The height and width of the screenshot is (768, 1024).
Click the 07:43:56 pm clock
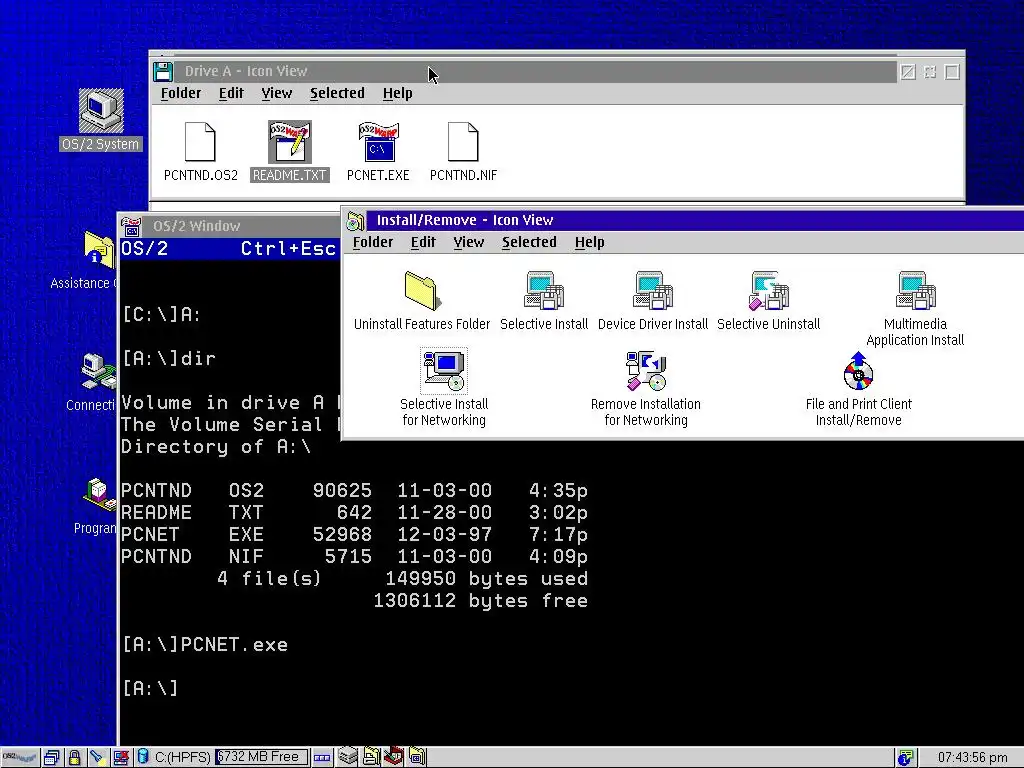[972, 758]
